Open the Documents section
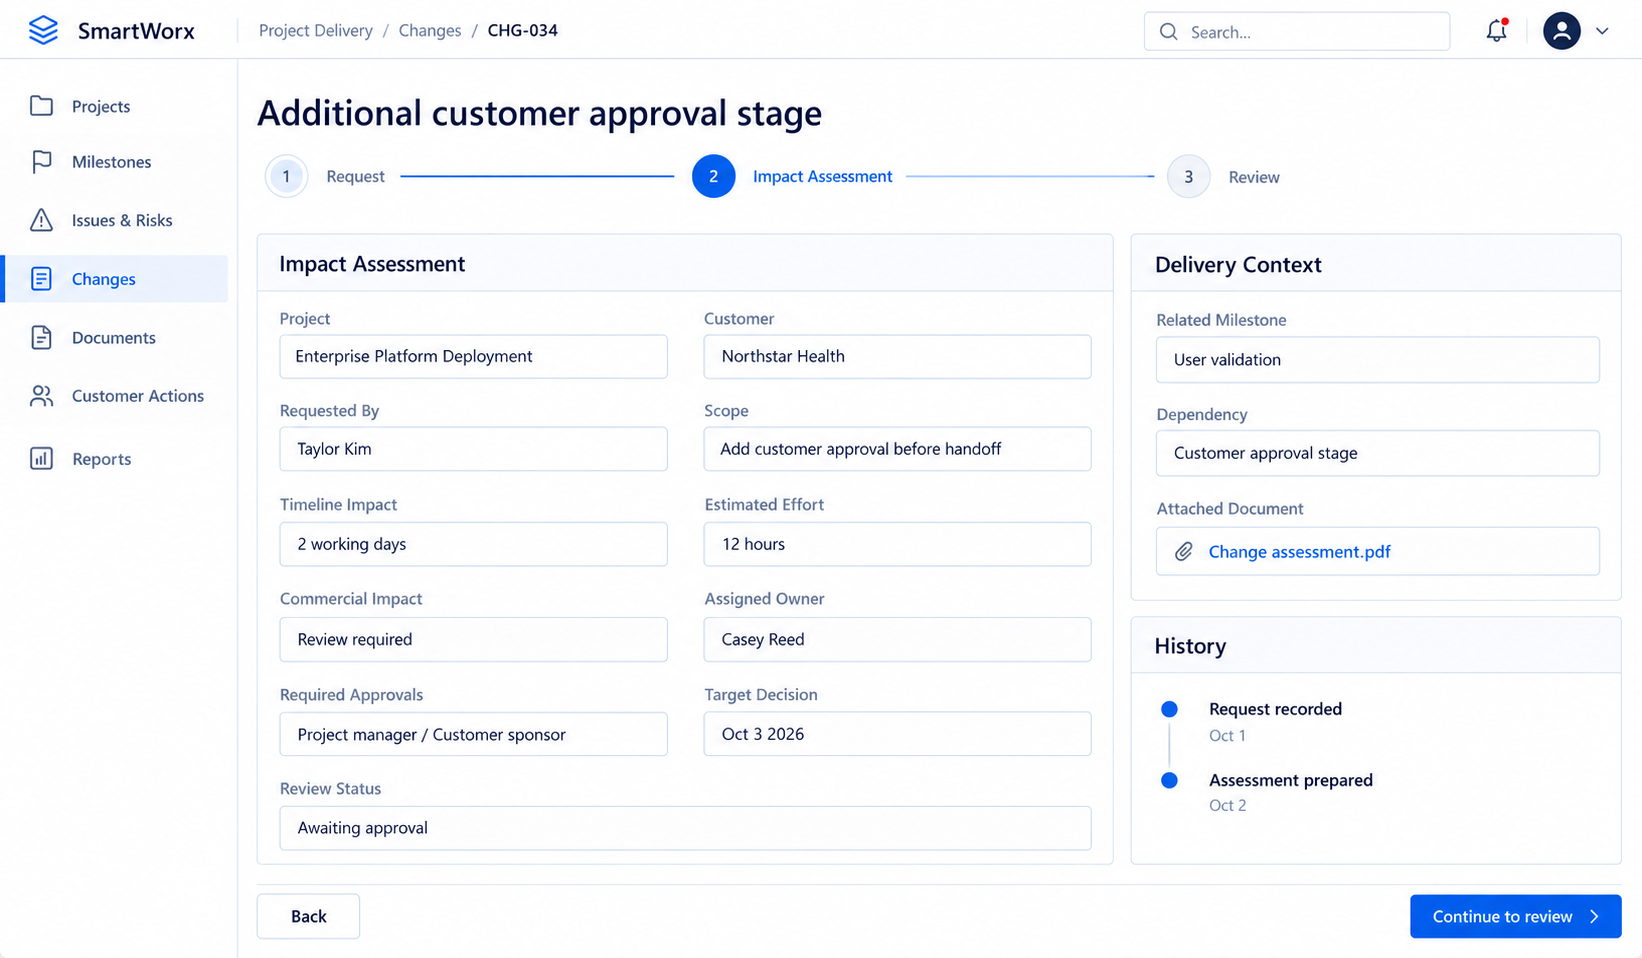Image resolution: width=1642 pixels, height=958 pixels. click(116, 338)
